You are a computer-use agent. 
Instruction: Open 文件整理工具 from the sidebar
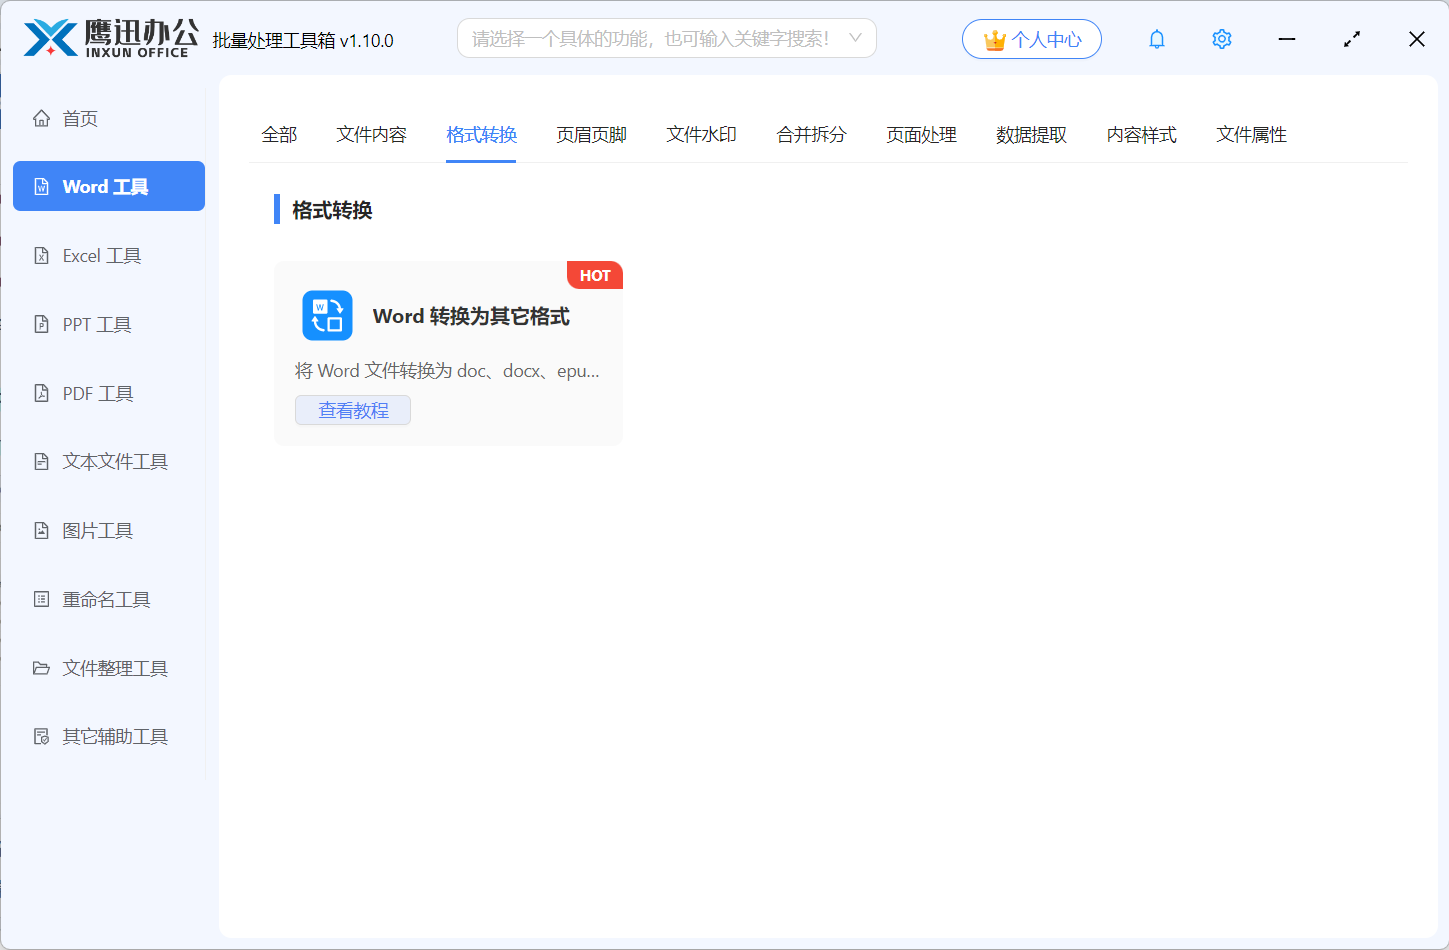115,668
